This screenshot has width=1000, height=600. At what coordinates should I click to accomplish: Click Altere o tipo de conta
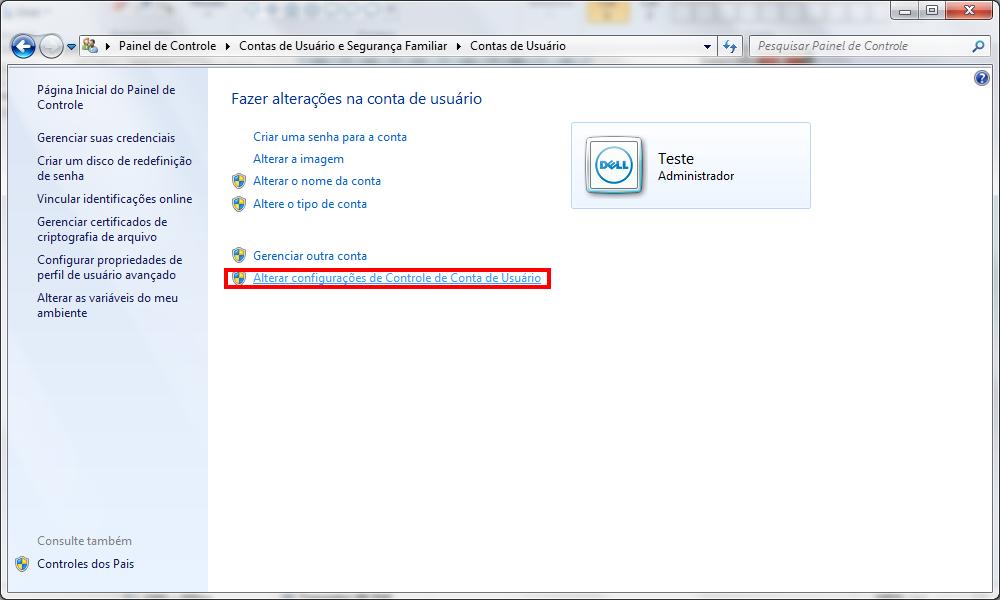[x=310, y=204]
